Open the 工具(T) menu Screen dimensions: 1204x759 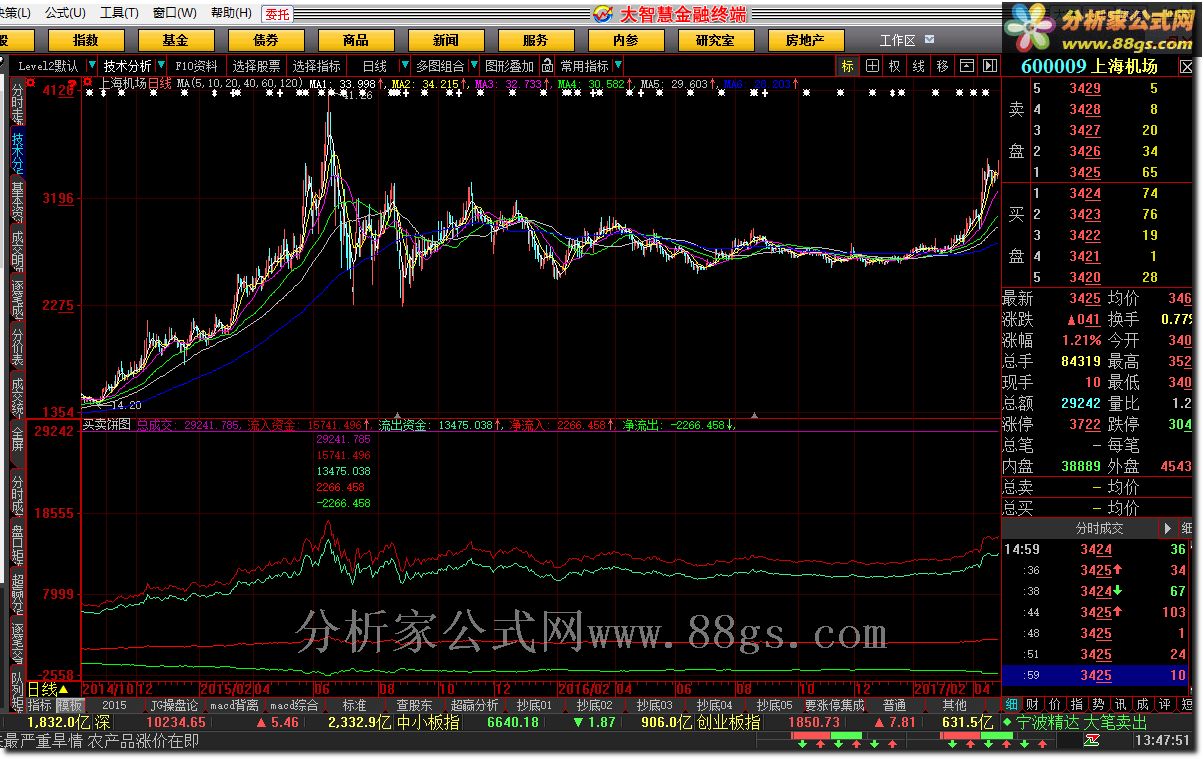(120, 13)
